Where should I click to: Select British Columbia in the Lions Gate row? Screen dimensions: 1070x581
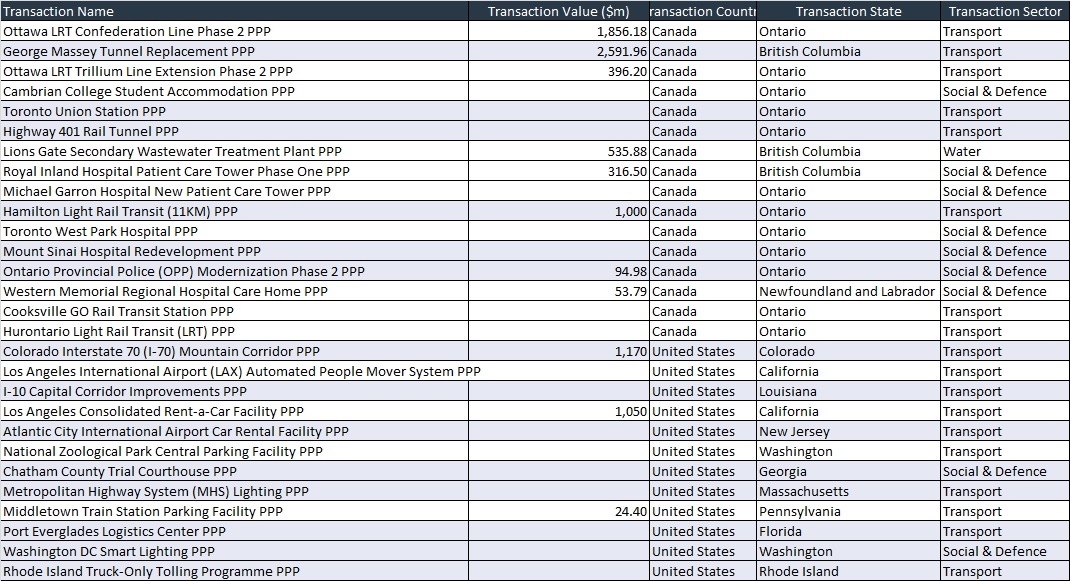click(x=848, y=152)
